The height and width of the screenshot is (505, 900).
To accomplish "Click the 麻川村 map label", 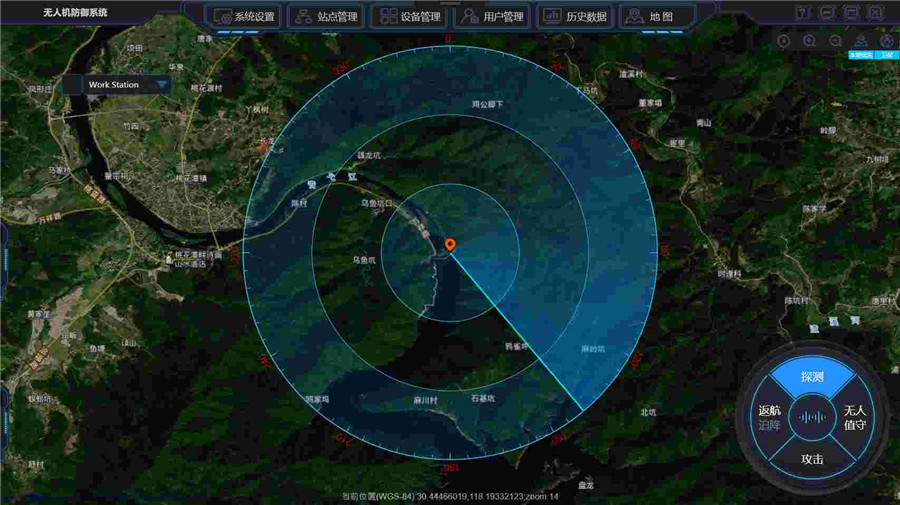I will coord(425,401).
